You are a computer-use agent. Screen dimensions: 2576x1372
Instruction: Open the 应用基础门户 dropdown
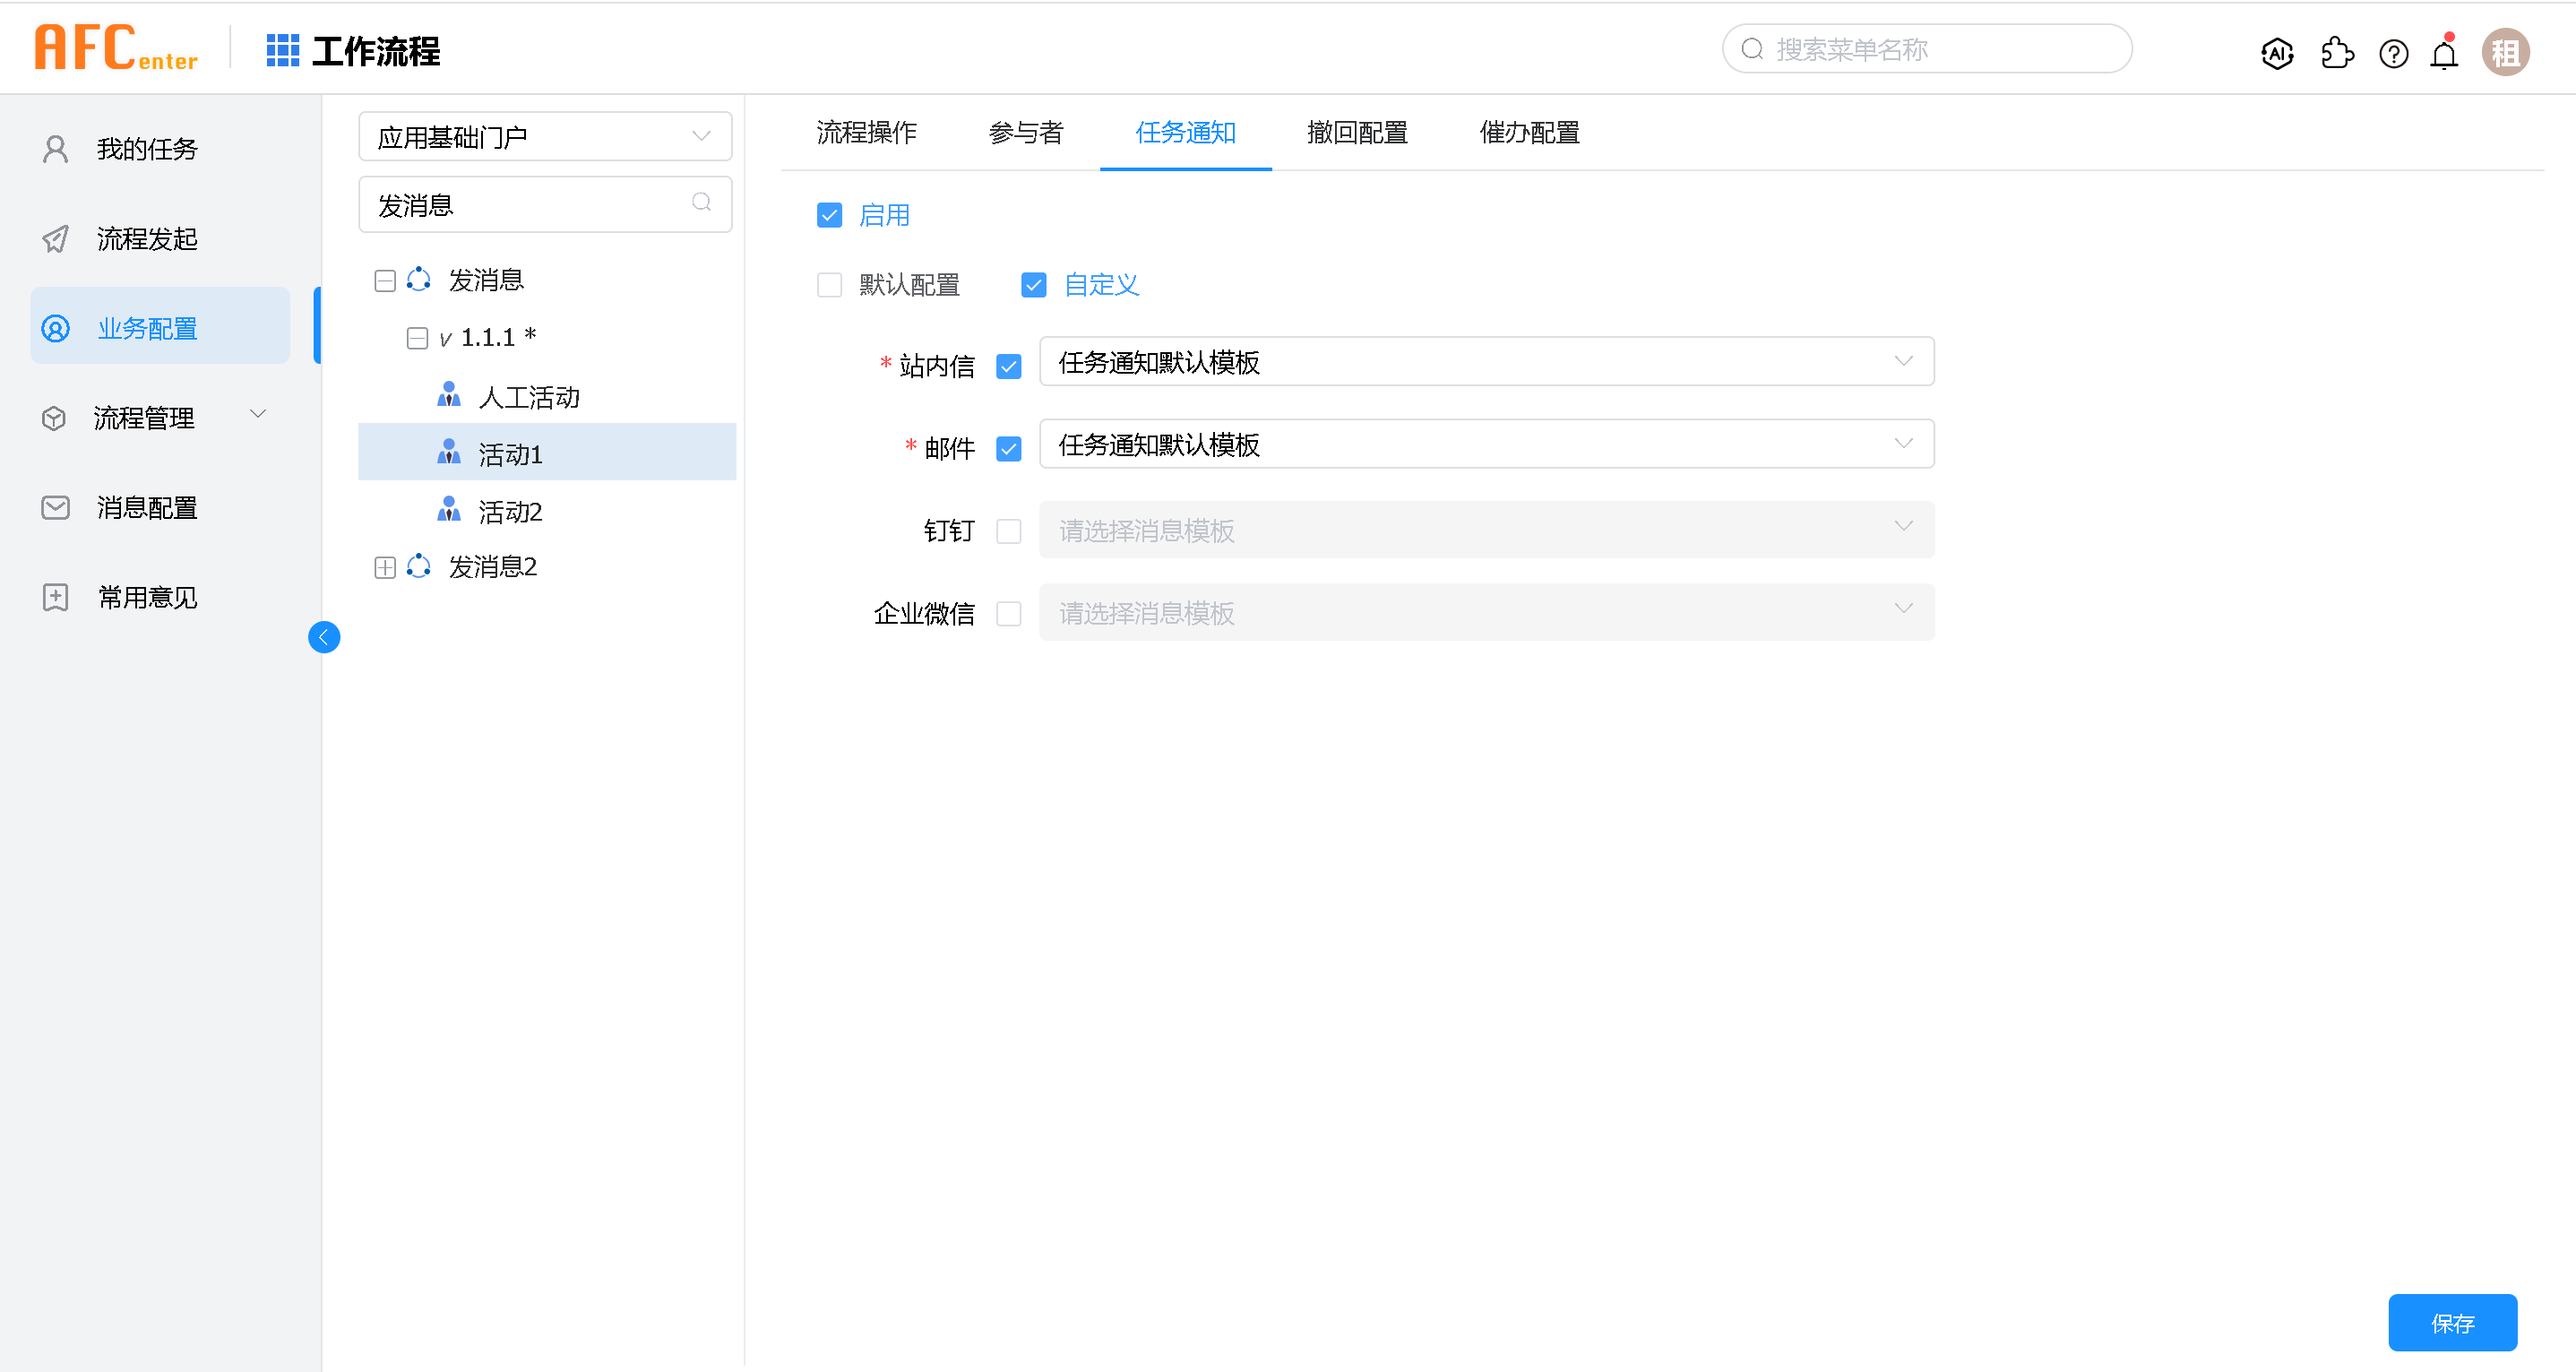pos(545,136)
